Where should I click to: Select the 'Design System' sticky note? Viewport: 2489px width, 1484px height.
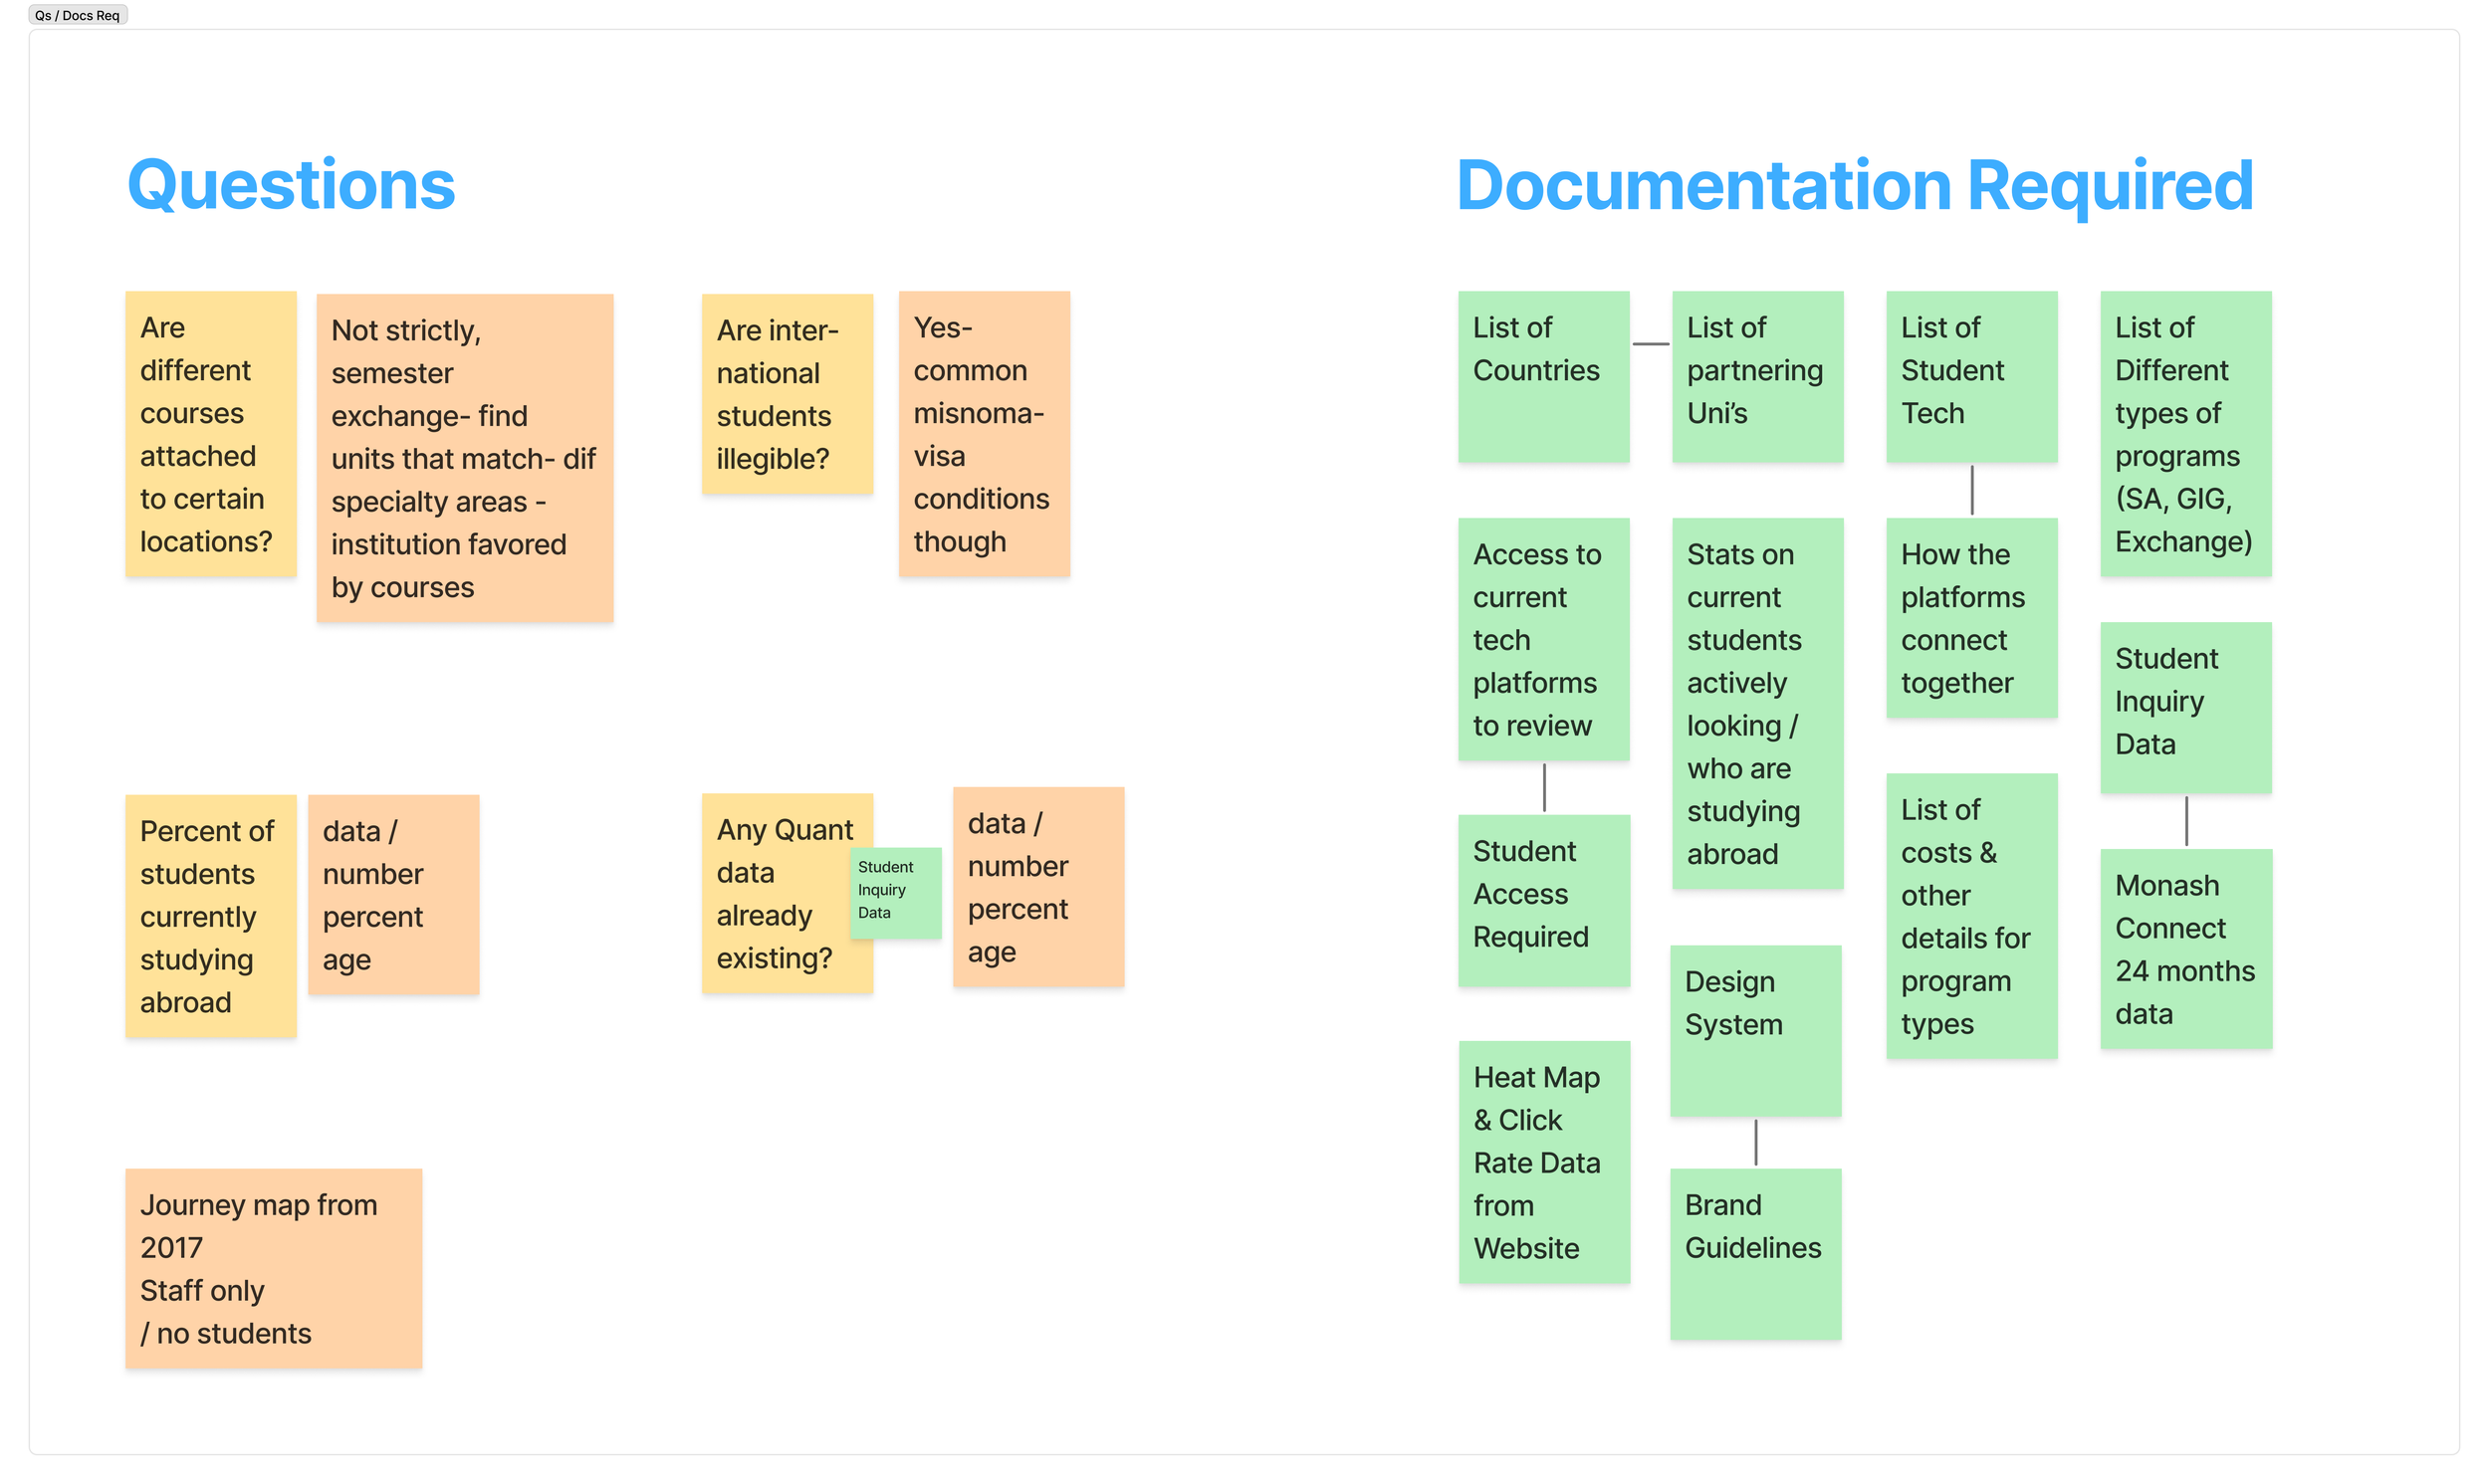coord(1754,1030)
